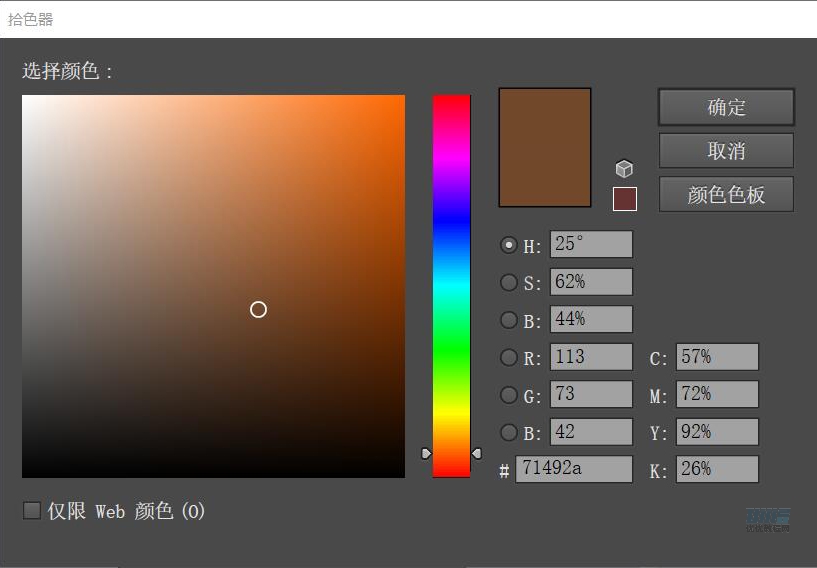Select the S saturation radio button
The image size is (817, 568).
(x=509, y=282)
